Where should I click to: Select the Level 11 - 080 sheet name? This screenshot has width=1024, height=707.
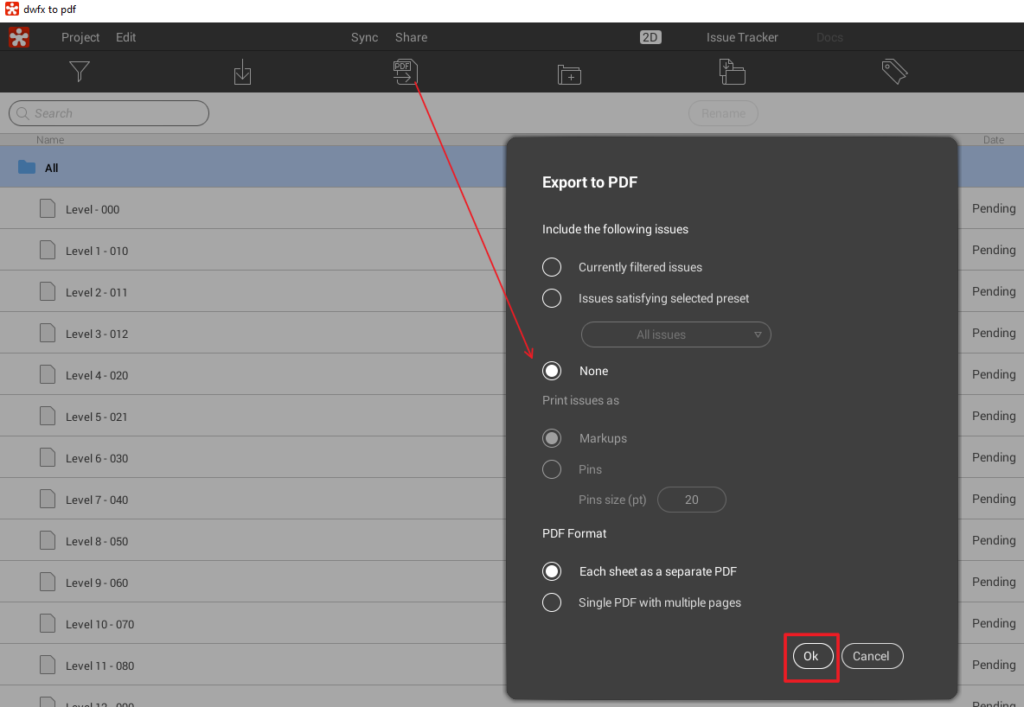(100, 665)
